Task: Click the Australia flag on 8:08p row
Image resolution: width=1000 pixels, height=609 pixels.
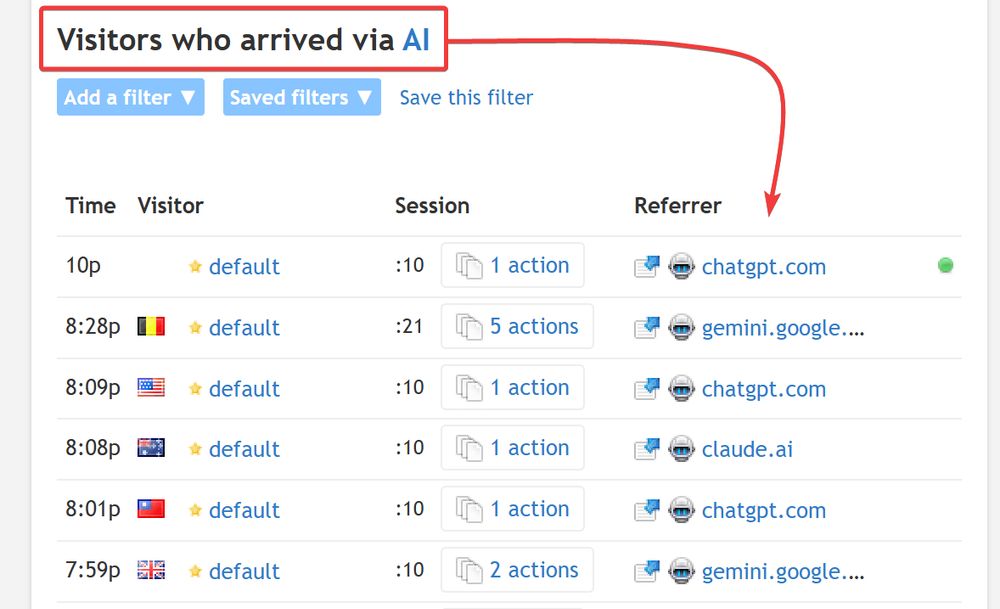Action: click(x=151, y=448)
